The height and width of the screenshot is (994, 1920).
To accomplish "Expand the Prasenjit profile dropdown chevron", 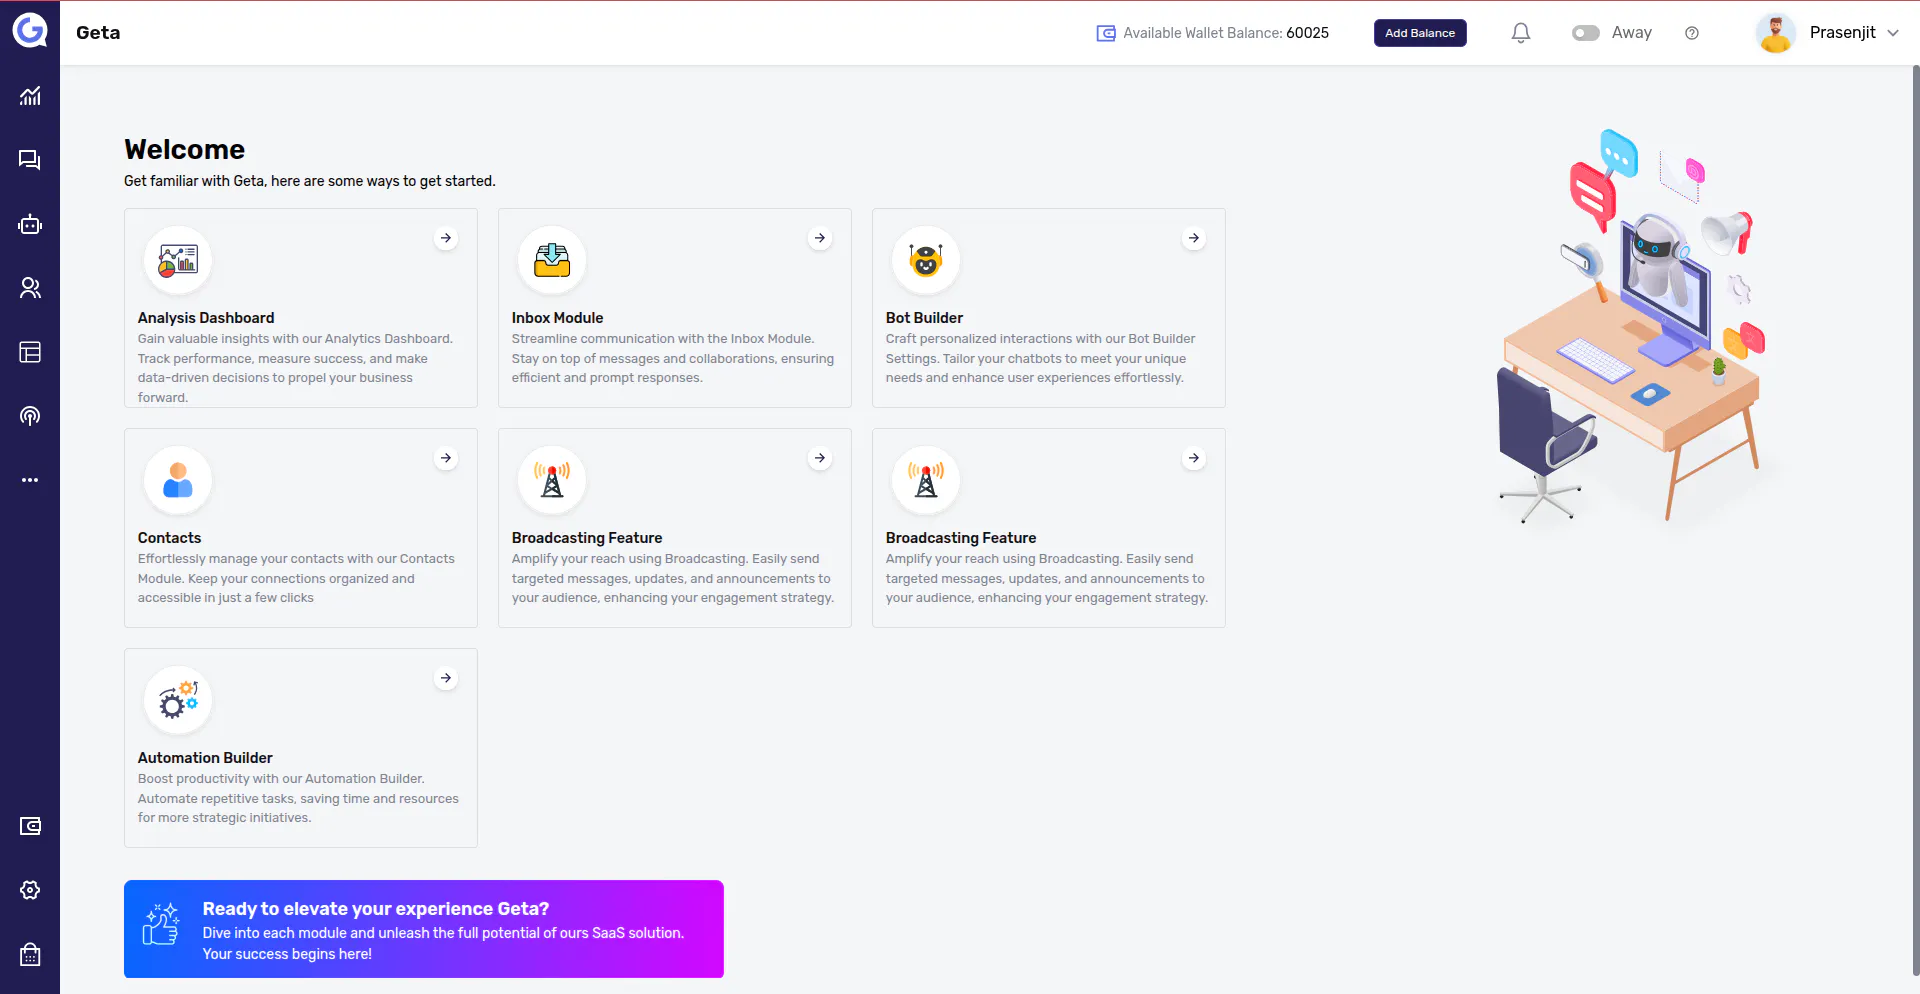I will tap(1893, 33).
